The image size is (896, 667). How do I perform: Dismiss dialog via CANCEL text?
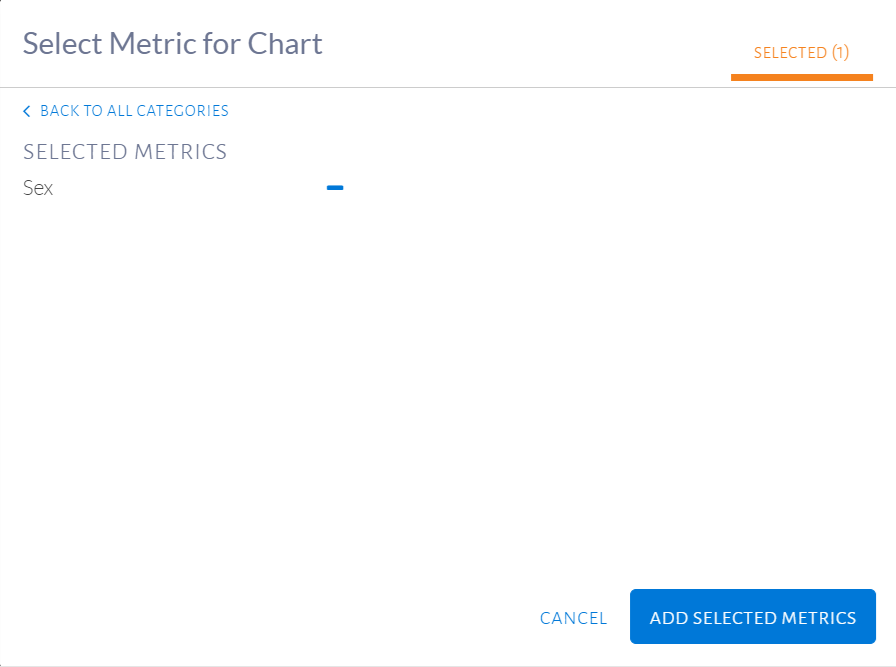[573, 618]
